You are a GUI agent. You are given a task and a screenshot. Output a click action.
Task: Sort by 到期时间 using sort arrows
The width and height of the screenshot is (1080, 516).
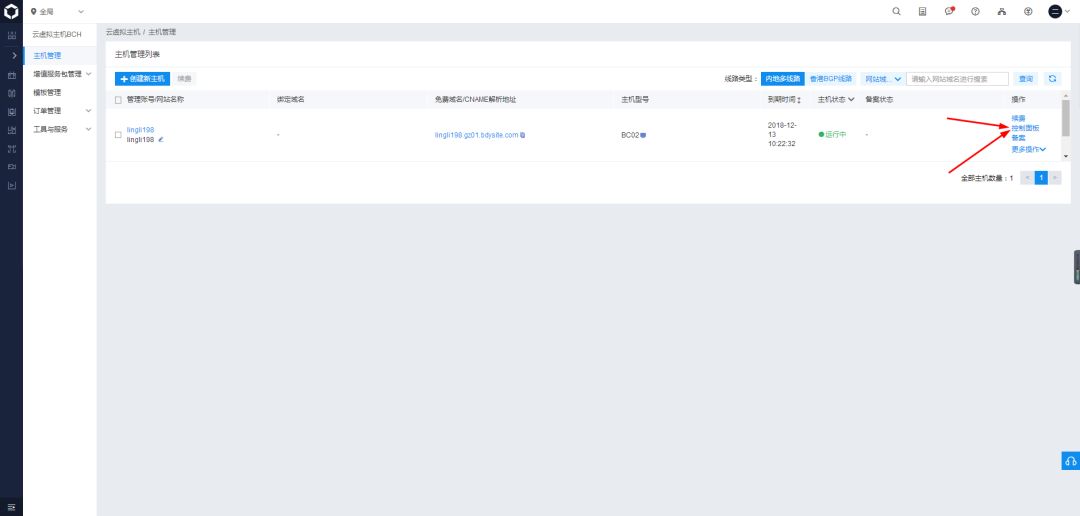[x=799, y=100]
